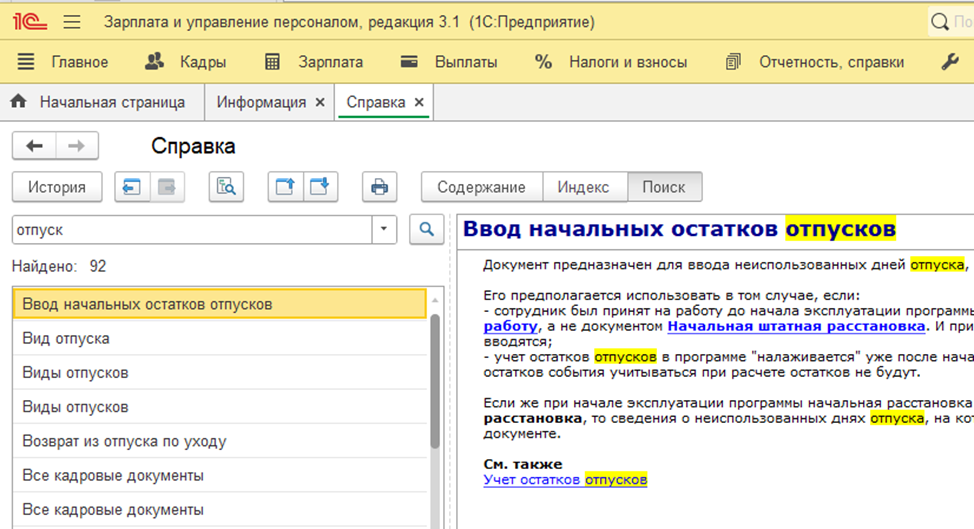Click the percent icon for Налоги и взносы
The image size is (974, 529).
(544, 61)
